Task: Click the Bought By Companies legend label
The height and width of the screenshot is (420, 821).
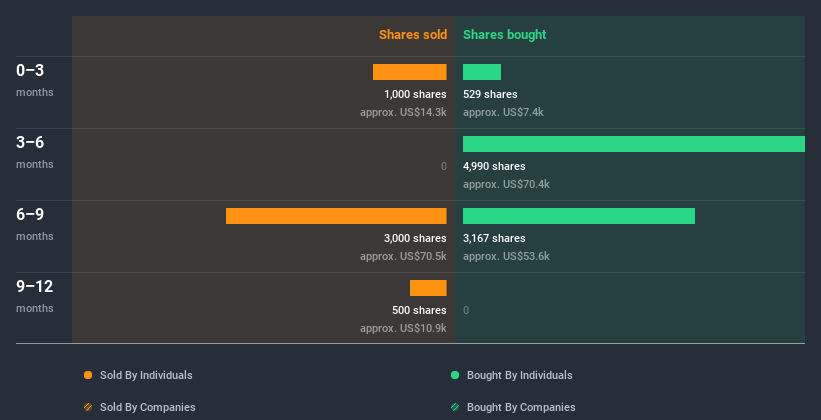Action: point(521,407)
